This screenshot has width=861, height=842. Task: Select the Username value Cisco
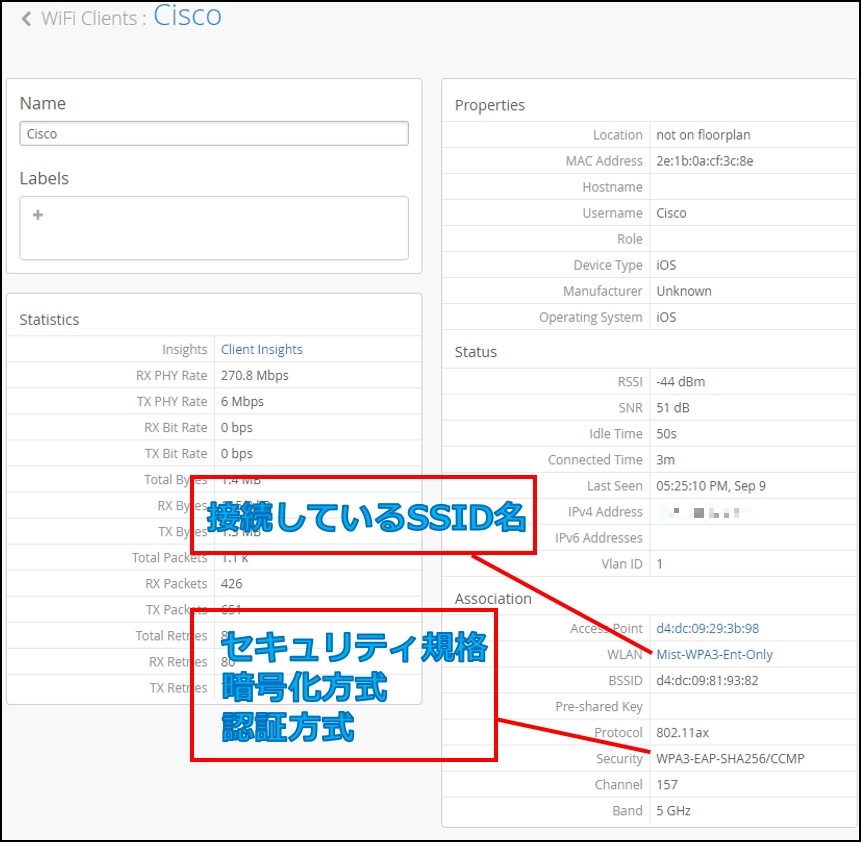[x=671, y=213]
